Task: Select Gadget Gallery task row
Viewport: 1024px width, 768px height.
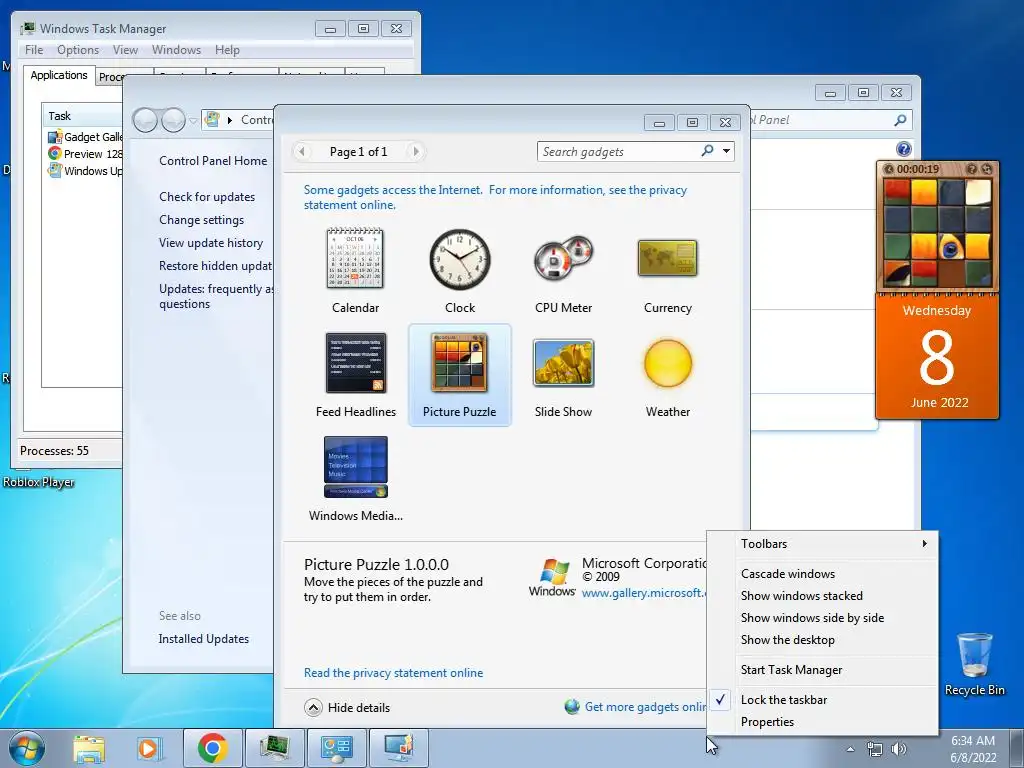Action: point(84,136)
